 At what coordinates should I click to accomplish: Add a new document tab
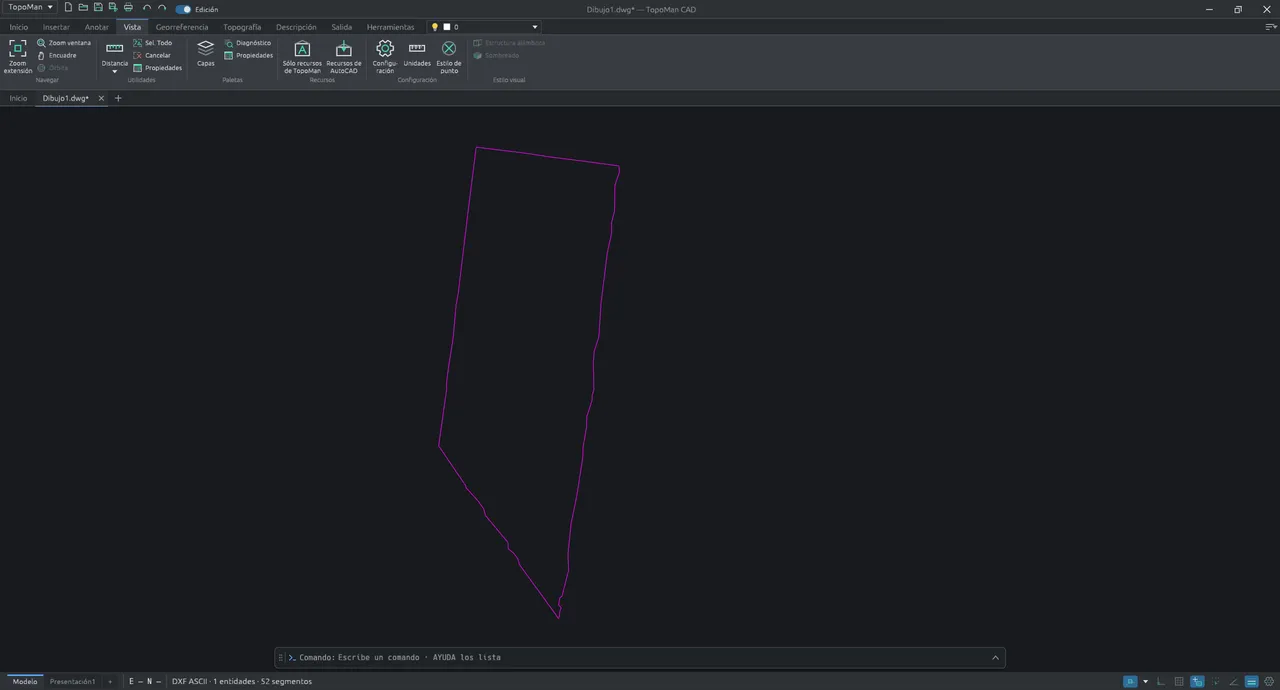pos(118,98)
